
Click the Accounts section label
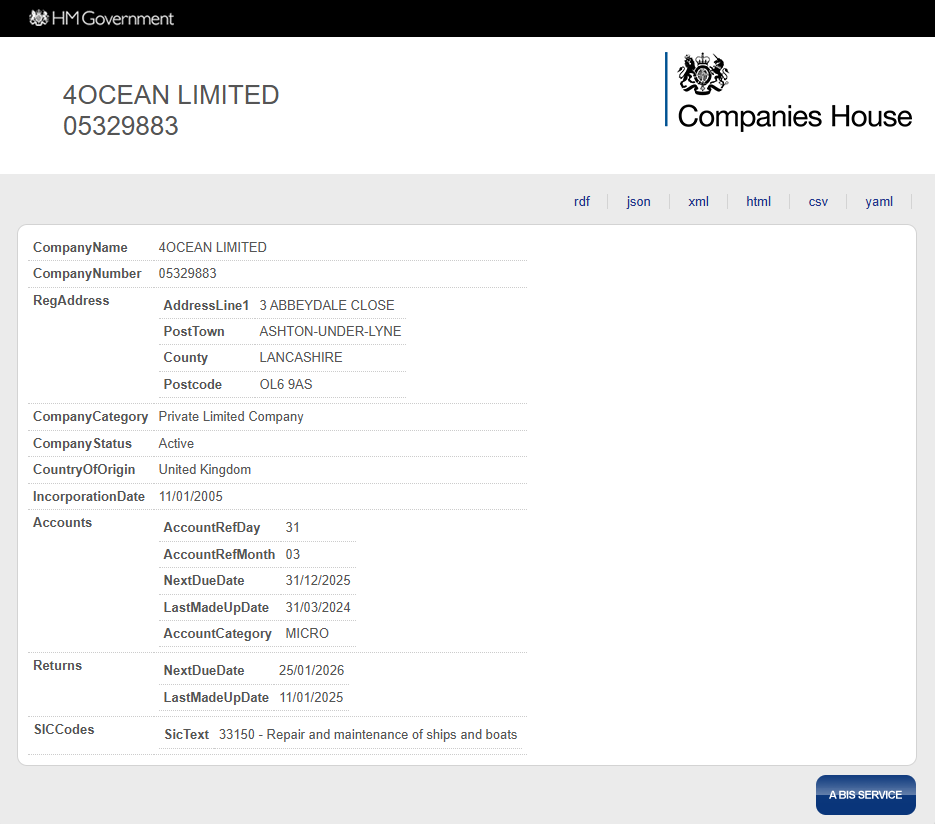click(62, 523)
